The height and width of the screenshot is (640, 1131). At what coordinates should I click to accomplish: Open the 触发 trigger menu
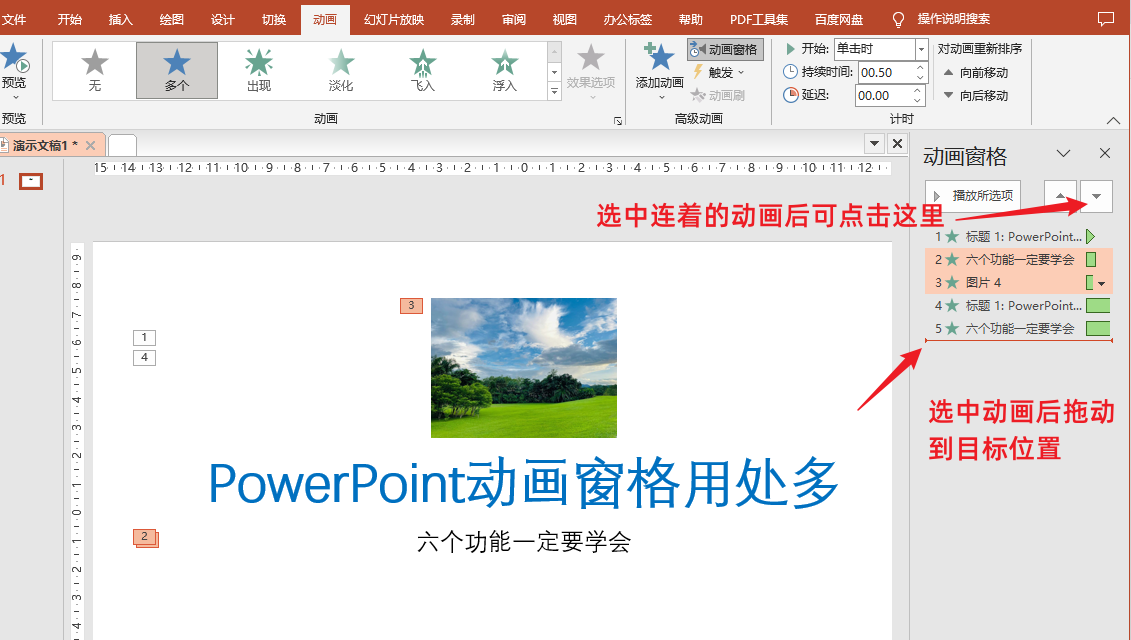point(719,72)
